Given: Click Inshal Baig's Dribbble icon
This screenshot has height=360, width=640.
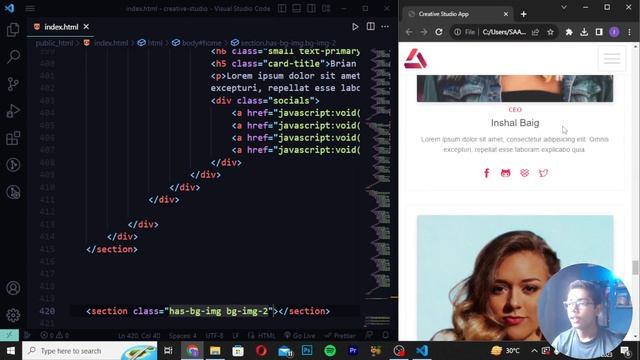Looking at the screenshot, I should 524,173.
